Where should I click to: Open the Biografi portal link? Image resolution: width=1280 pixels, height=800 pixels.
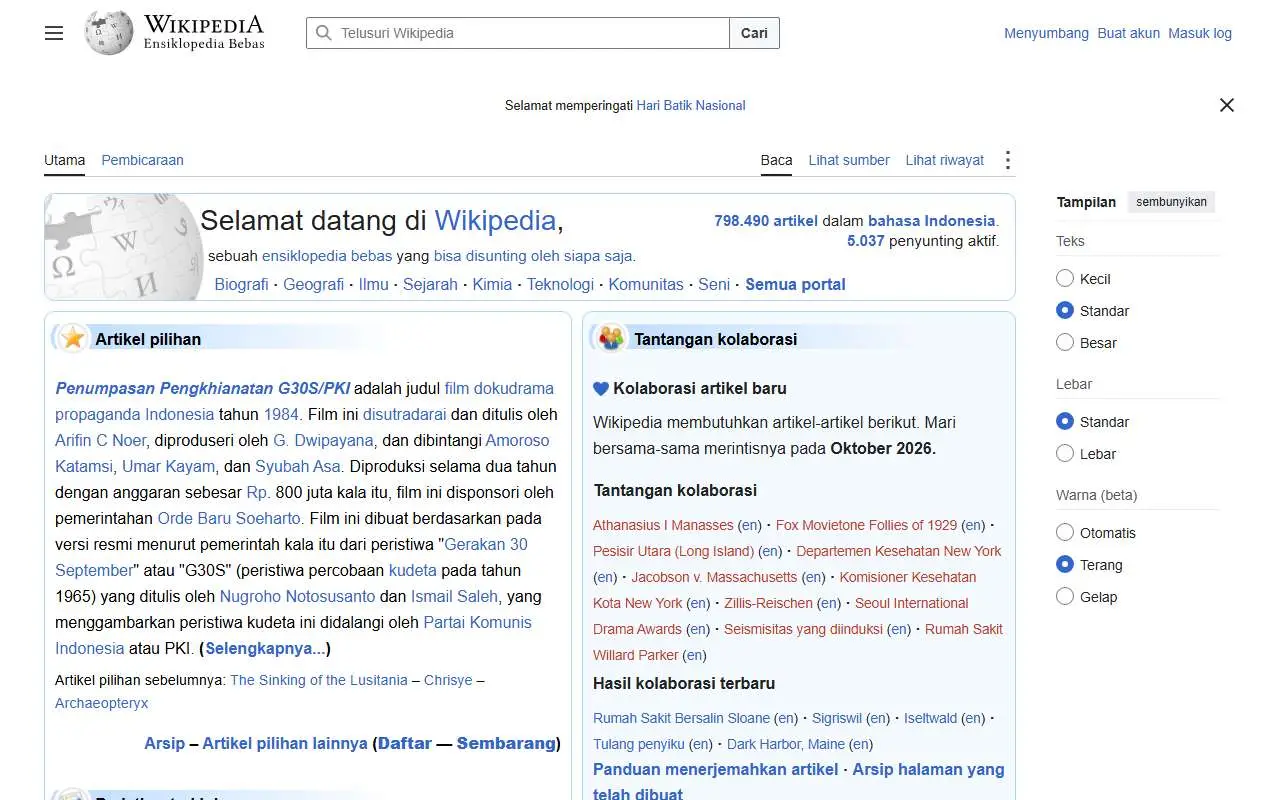click(x=242, y=284)
